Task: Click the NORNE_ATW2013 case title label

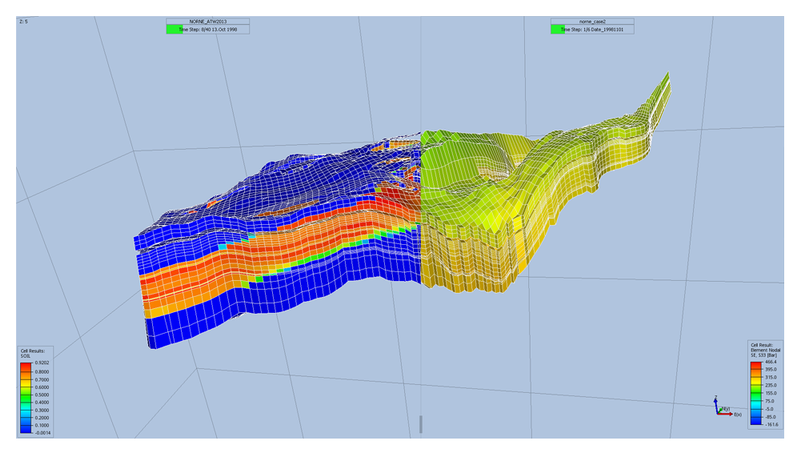Action: pos(208,21)
